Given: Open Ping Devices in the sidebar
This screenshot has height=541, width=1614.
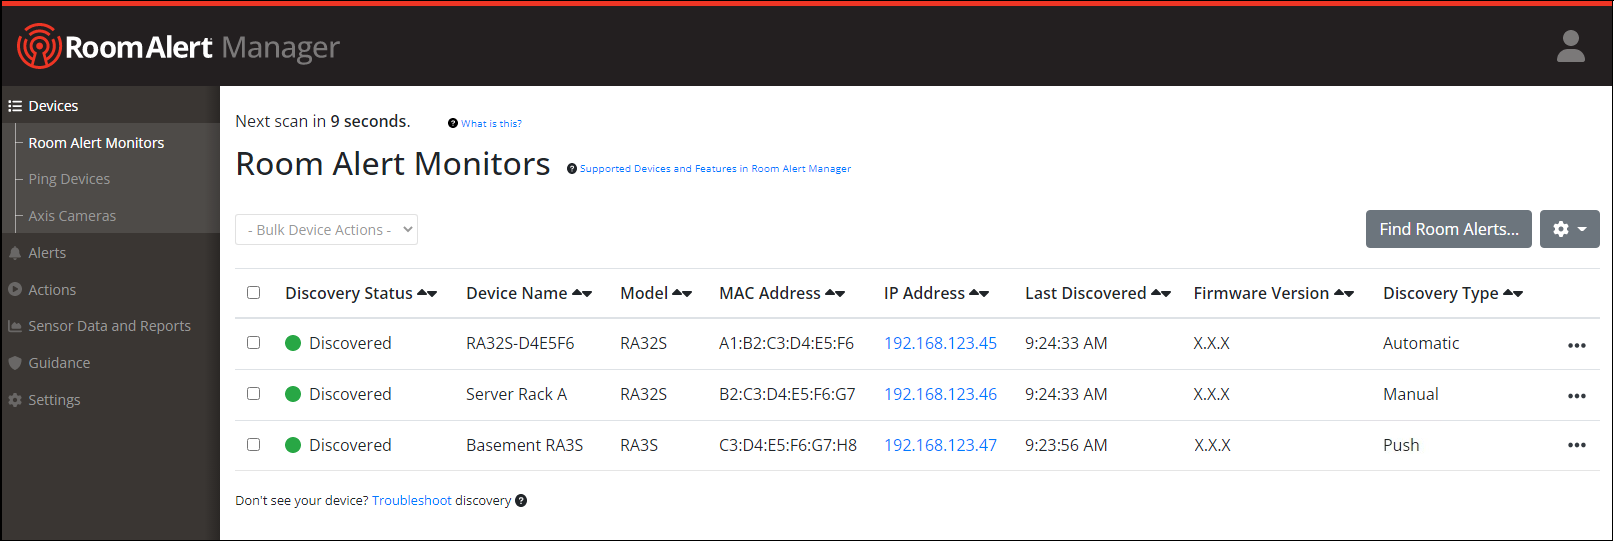Looking at the screenshot, I should 69,179.
